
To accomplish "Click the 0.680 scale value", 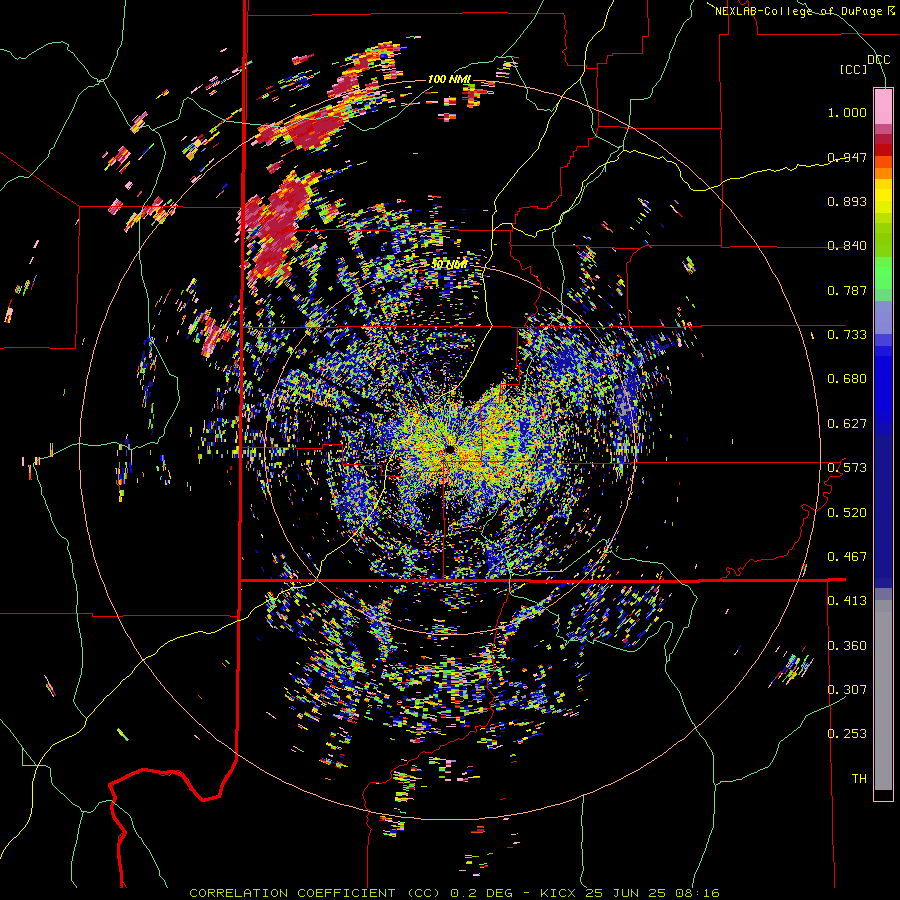I will 847,379.
